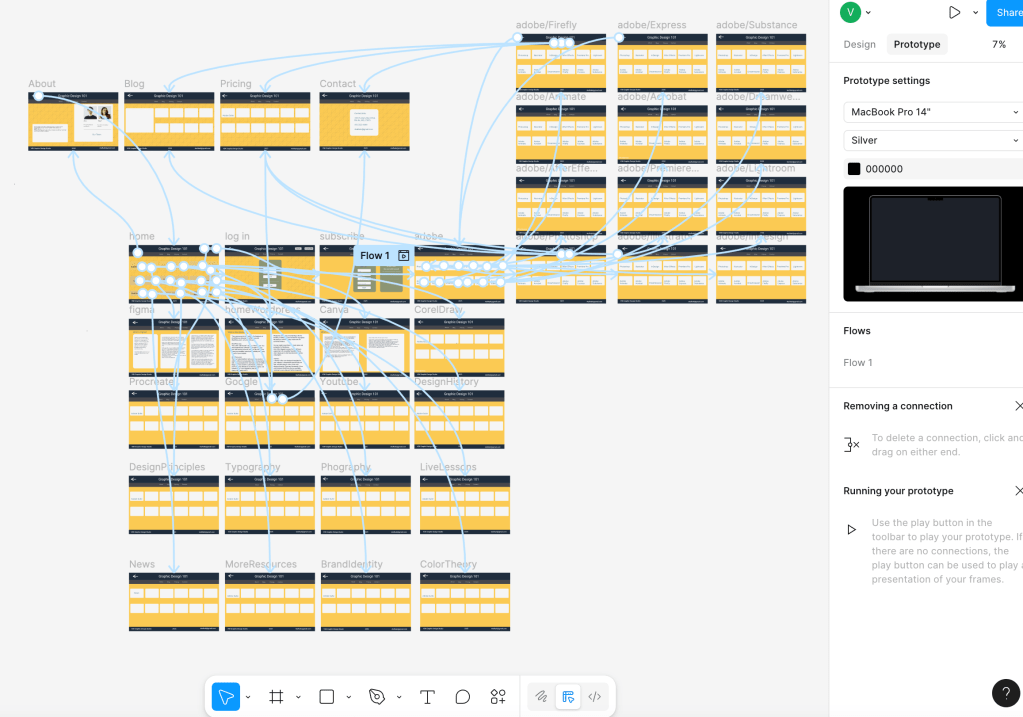Click the Help question mark button
Viewport: 1023px width, 717px height.
point(1006,693)
